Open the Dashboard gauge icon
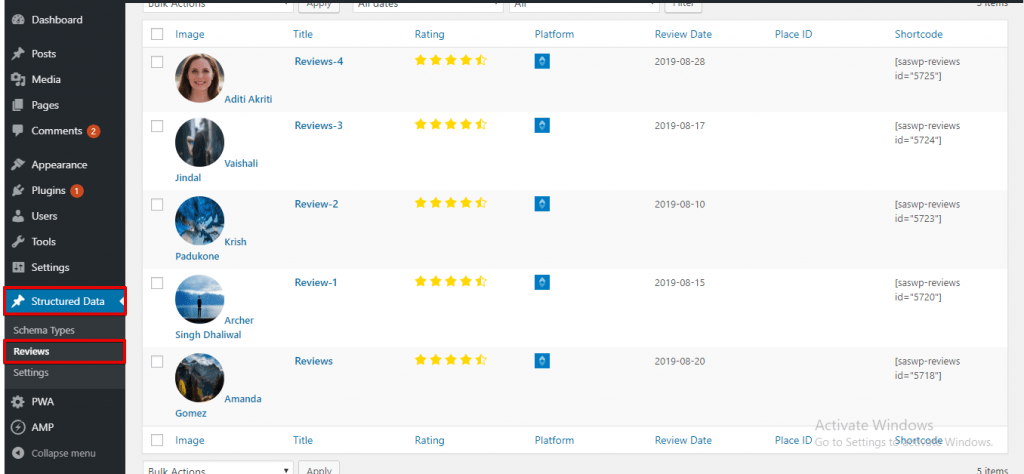Image resolution: width=1024 pixels, height=474 pixels. [18, 20]
